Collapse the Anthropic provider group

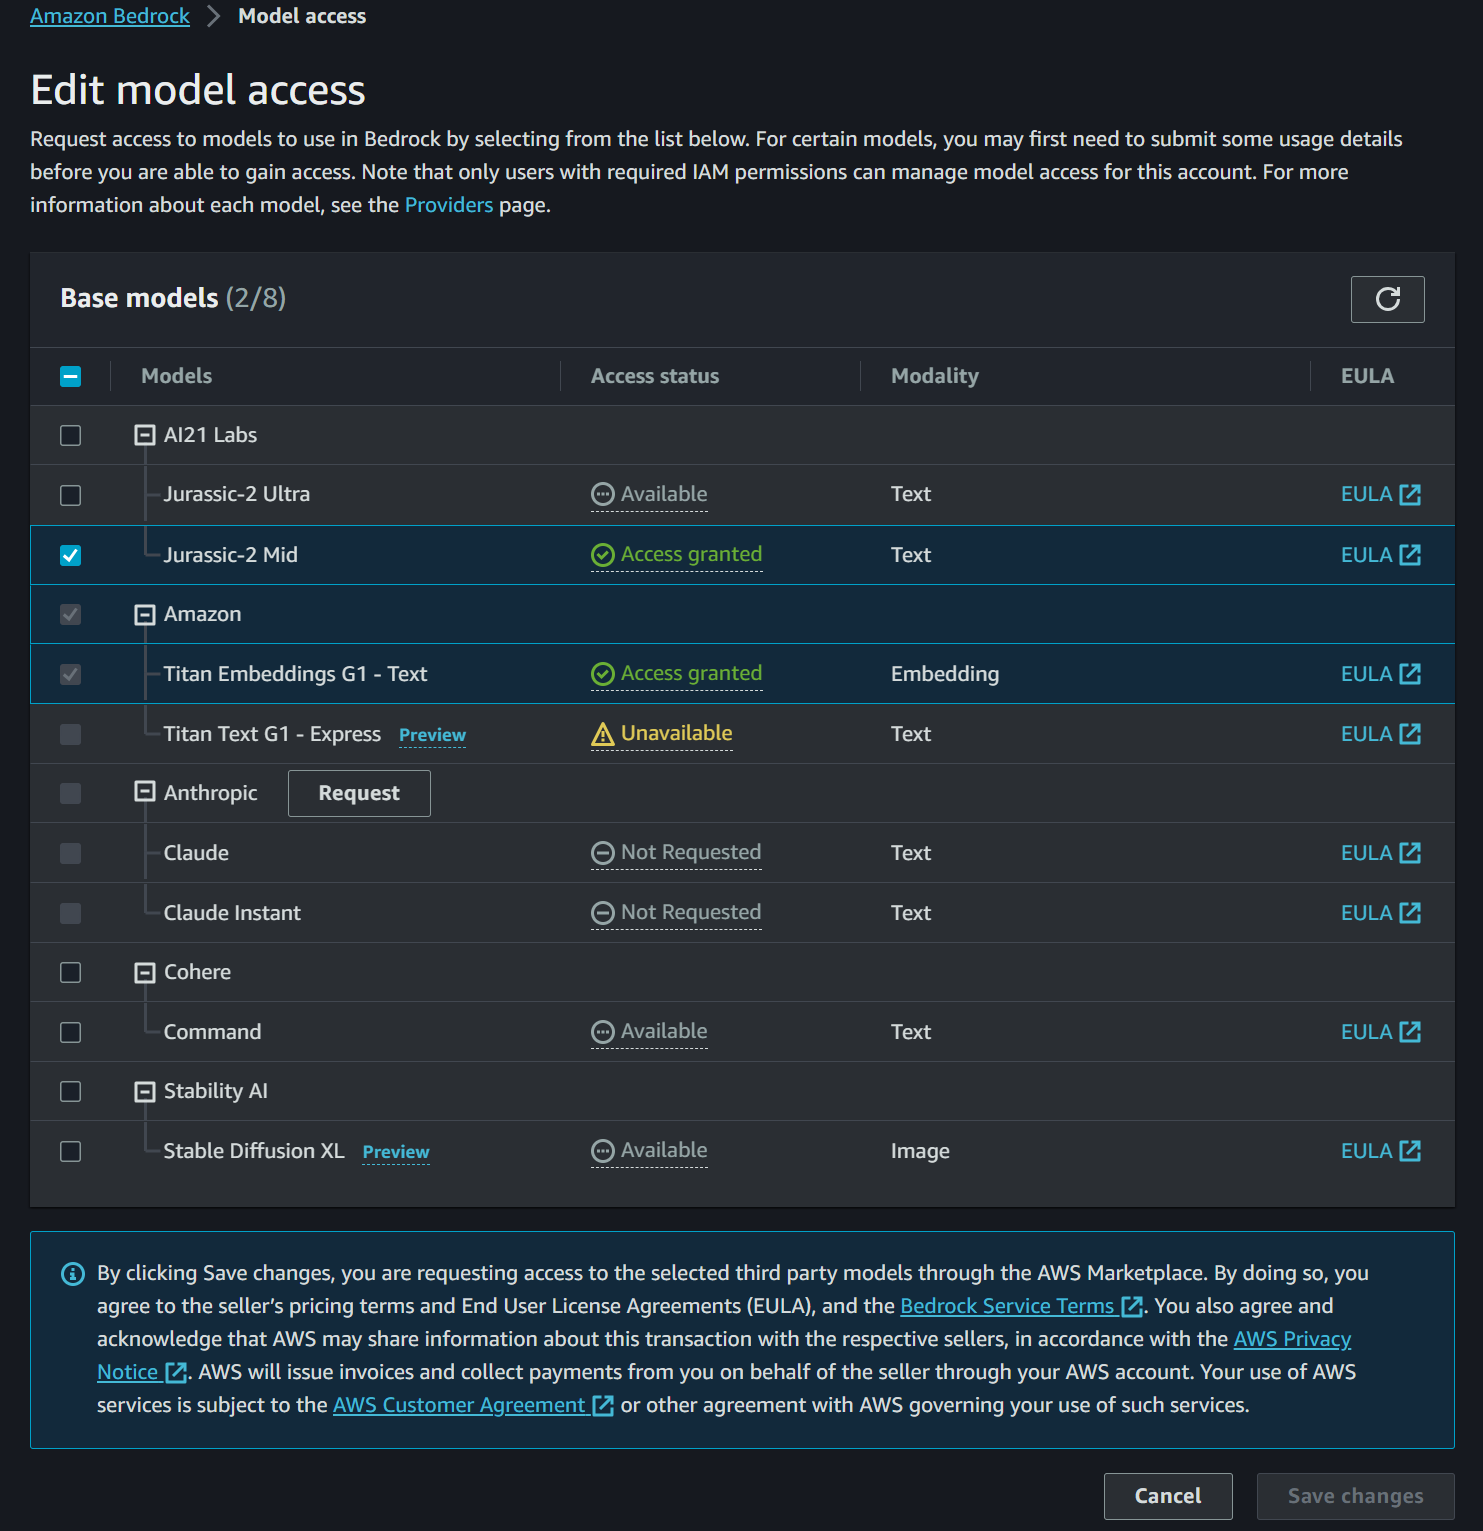pyautogui.click(x=145, y=792)
